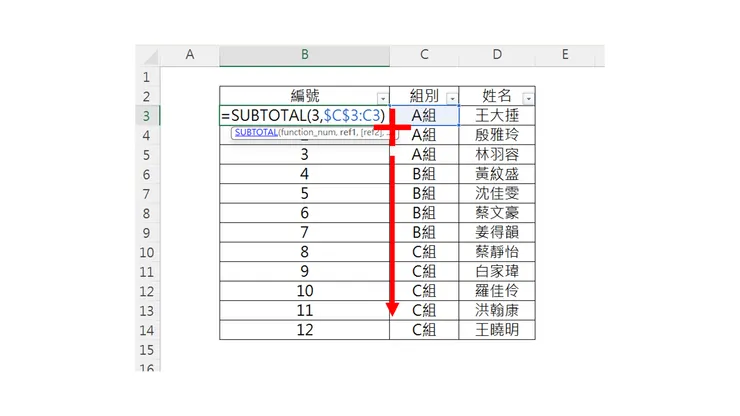Open the 姓名 column filter dropdown
The height and width of the screenshot is (416, 740).
click(x=529, y=99)
